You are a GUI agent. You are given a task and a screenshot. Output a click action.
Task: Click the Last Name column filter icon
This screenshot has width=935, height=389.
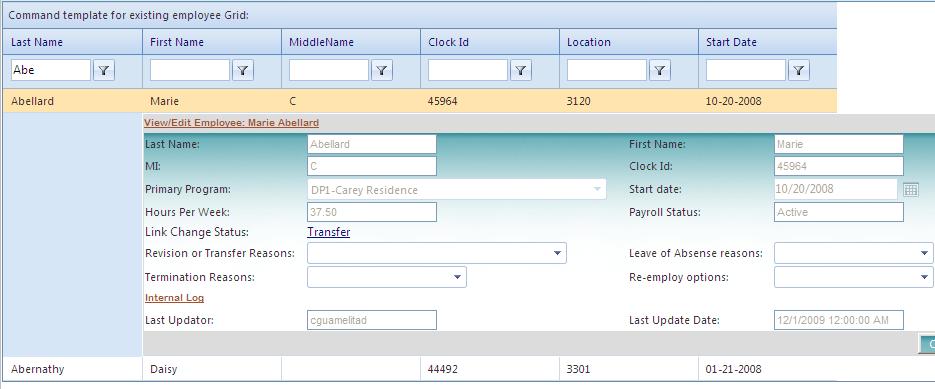point(104,70)
